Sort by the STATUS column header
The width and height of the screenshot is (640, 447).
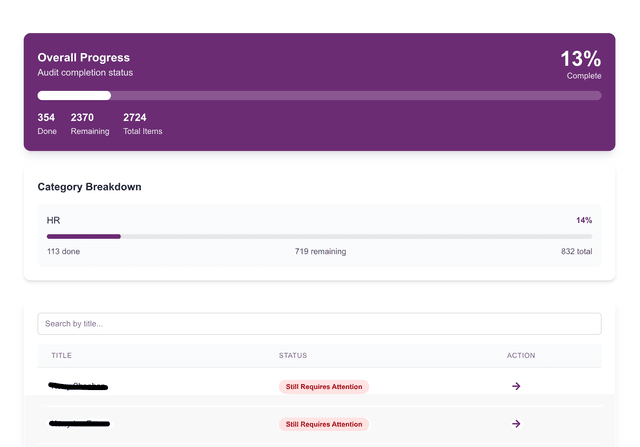[x=292, y=355]
